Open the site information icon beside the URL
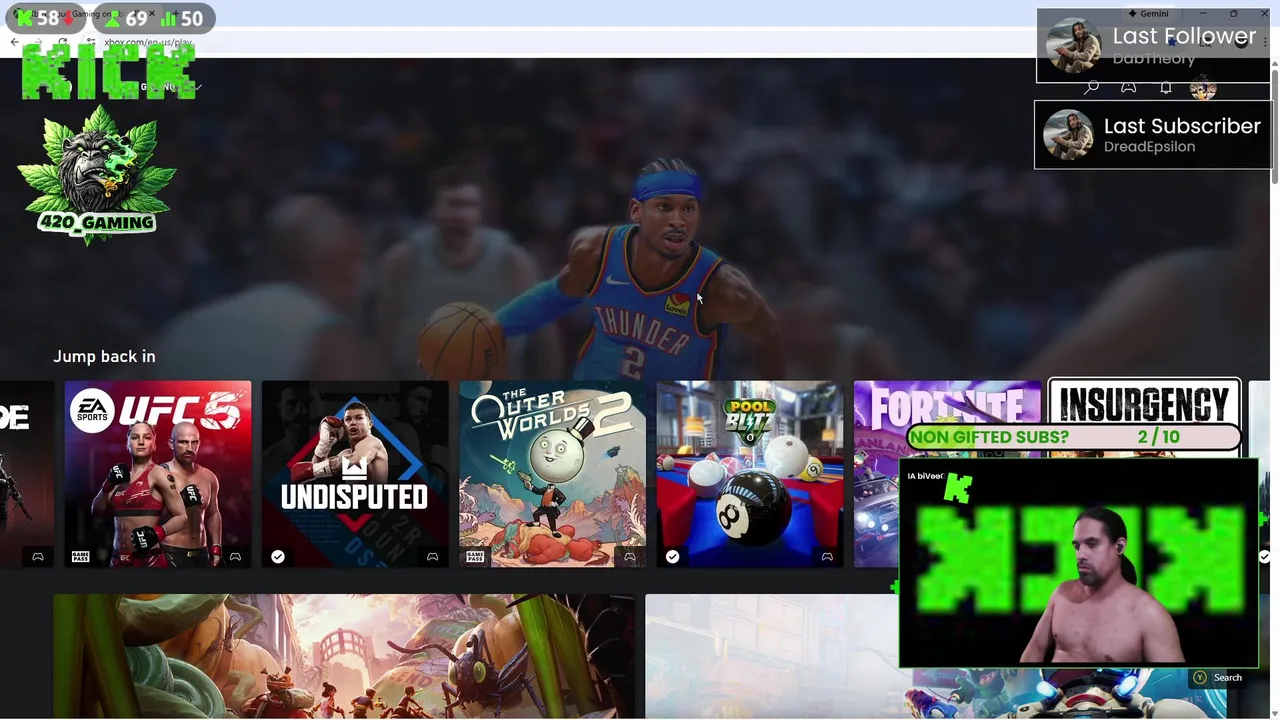 click(x=91, y=42)
